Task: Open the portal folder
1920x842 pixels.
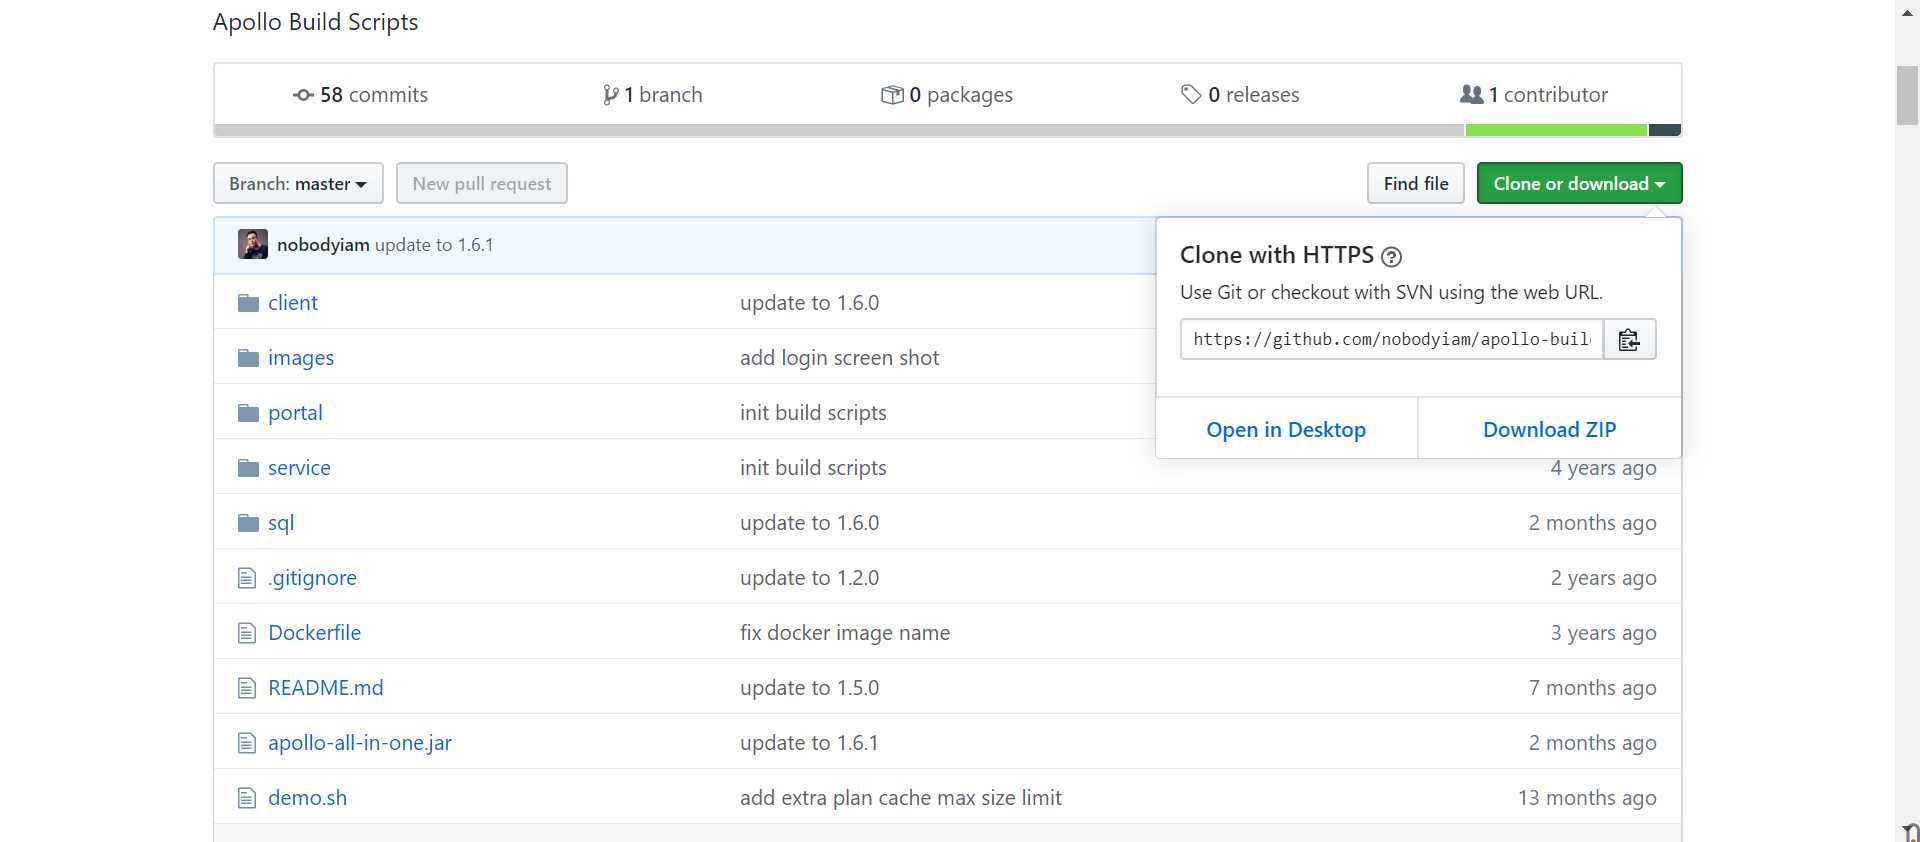Action: pos(295,413)
